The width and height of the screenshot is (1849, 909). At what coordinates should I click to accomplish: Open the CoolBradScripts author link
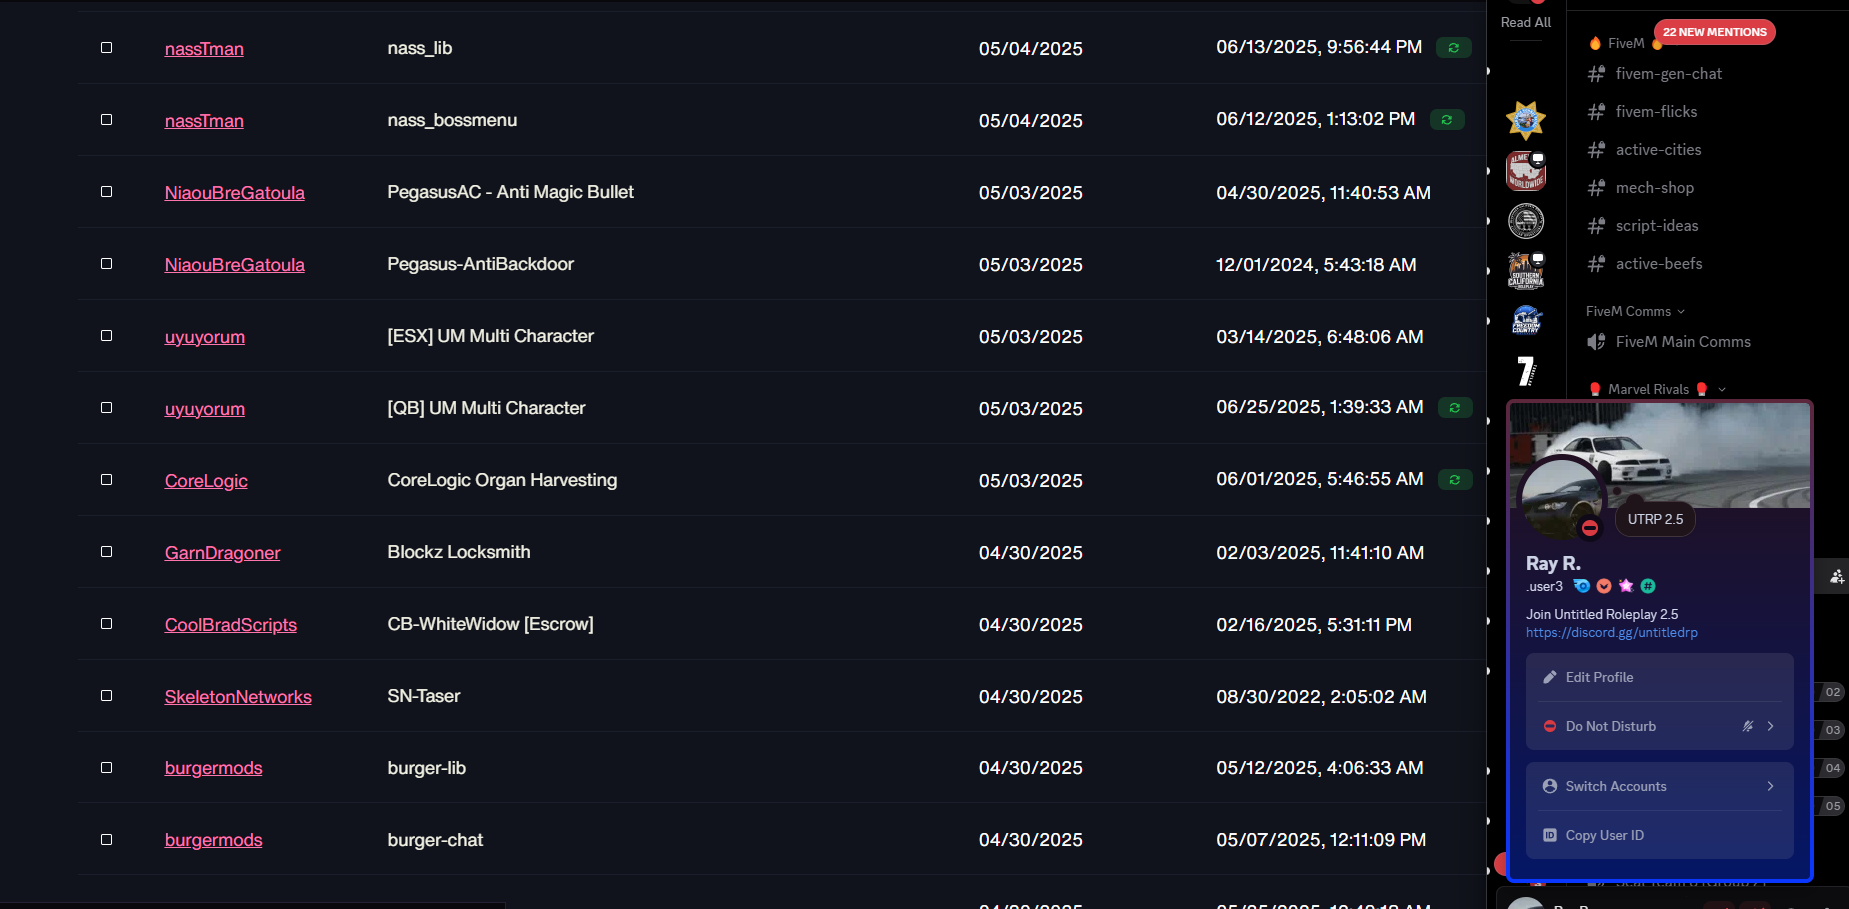pyautogui.click(x=231, y=625)
